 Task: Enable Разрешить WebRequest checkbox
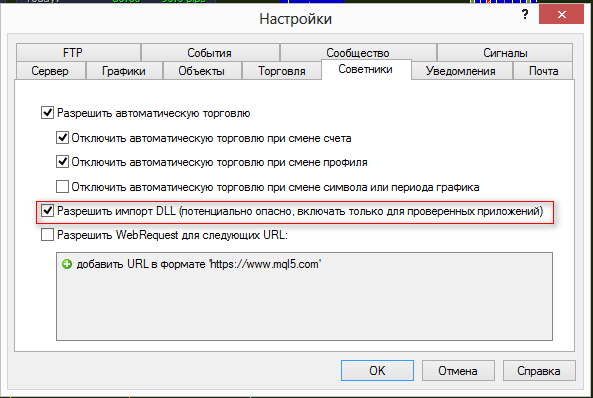(x=47, y=235)
